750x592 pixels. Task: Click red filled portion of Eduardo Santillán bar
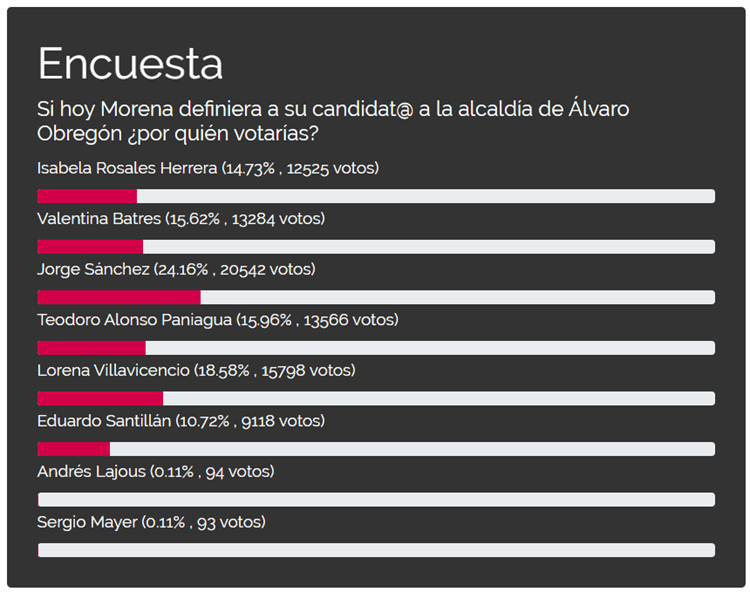(x=73, y=449)
